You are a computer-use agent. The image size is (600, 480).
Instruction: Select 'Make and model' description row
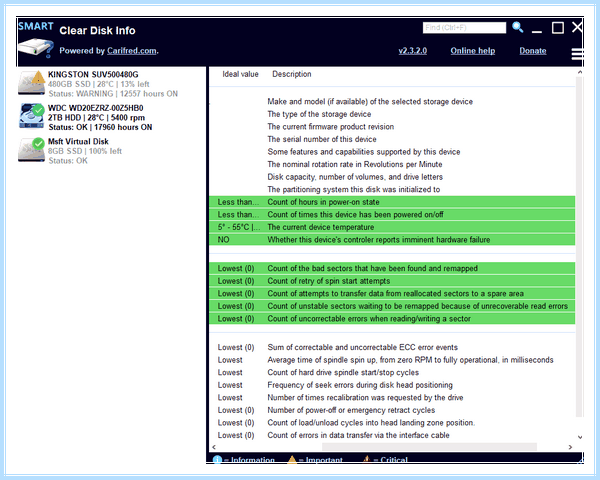[392, 102]
